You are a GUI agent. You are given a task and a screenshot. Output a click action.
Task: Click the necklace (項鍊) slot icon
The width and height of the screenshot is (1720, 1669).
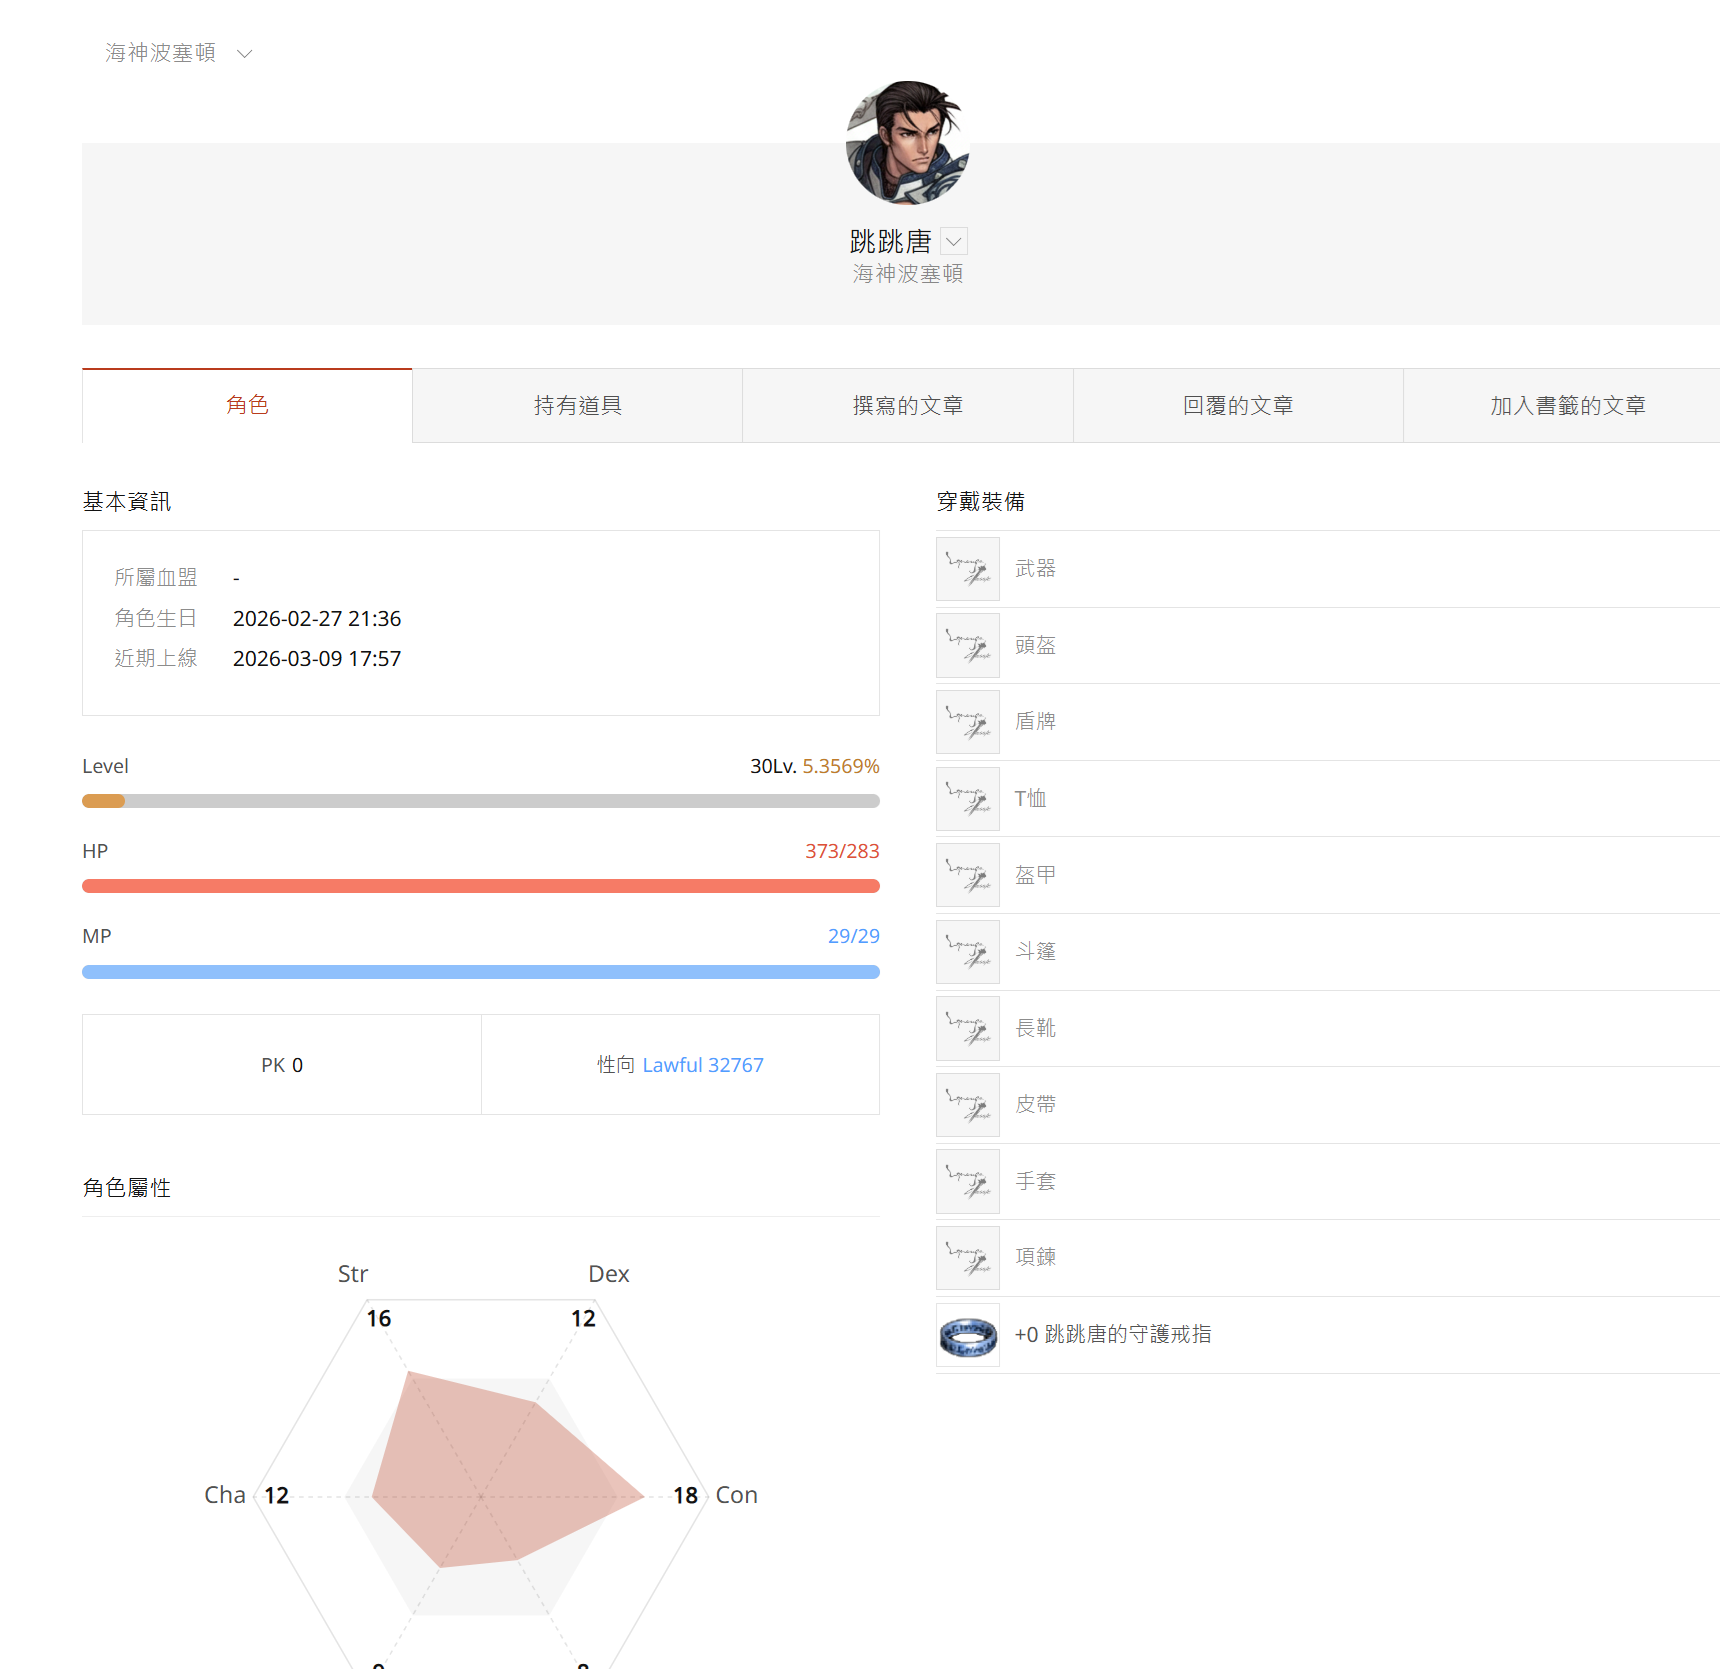coord(967,1258)
